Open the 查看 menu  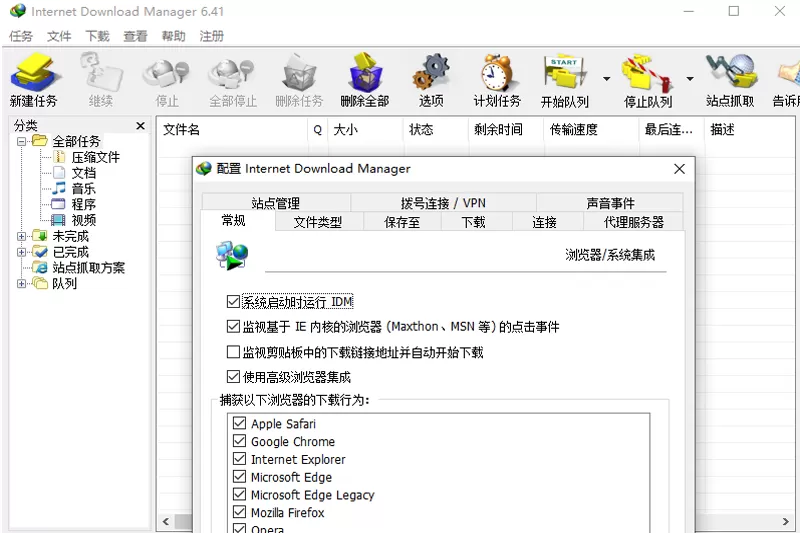pyautogui.click(x=135, y=36)
